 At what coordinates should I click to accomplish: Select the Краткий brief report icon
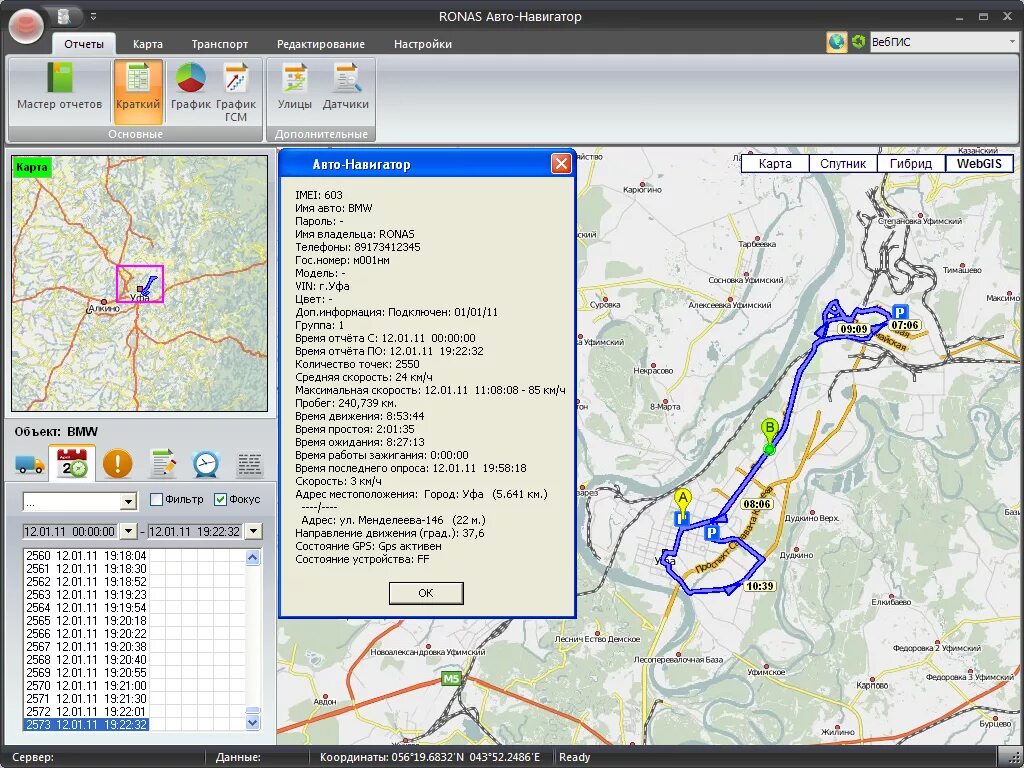point(138,91)
